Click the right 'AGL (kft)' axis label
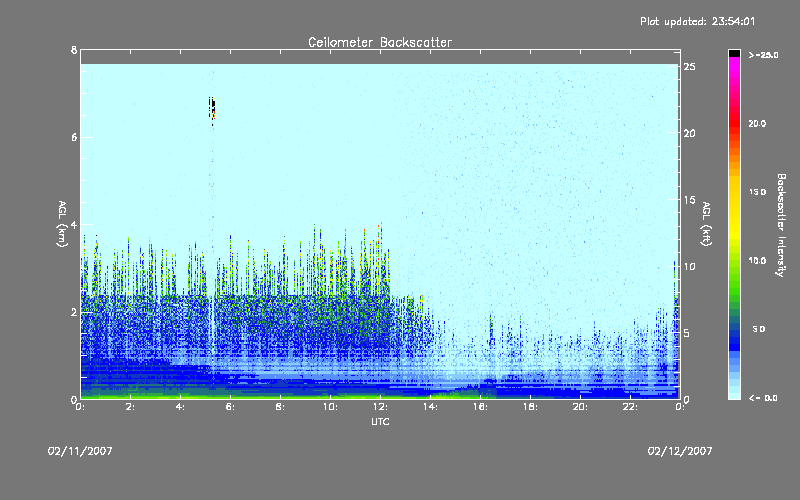The width and height of the screenshot is (800, 500). pos(706,224)
